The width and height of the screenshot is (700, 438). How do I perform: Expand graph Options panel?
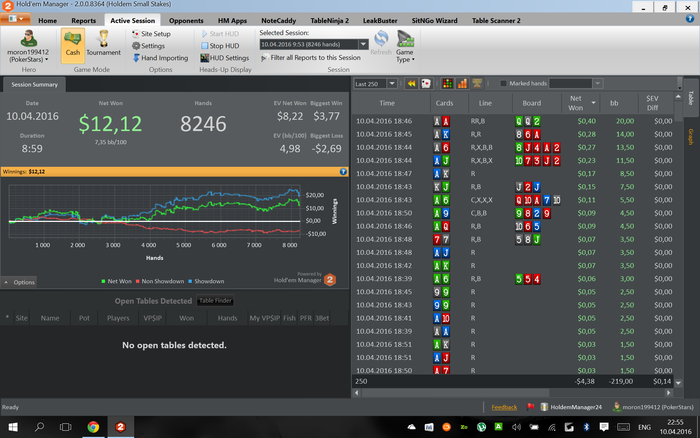pyautogui.click(x=19, y=282)
